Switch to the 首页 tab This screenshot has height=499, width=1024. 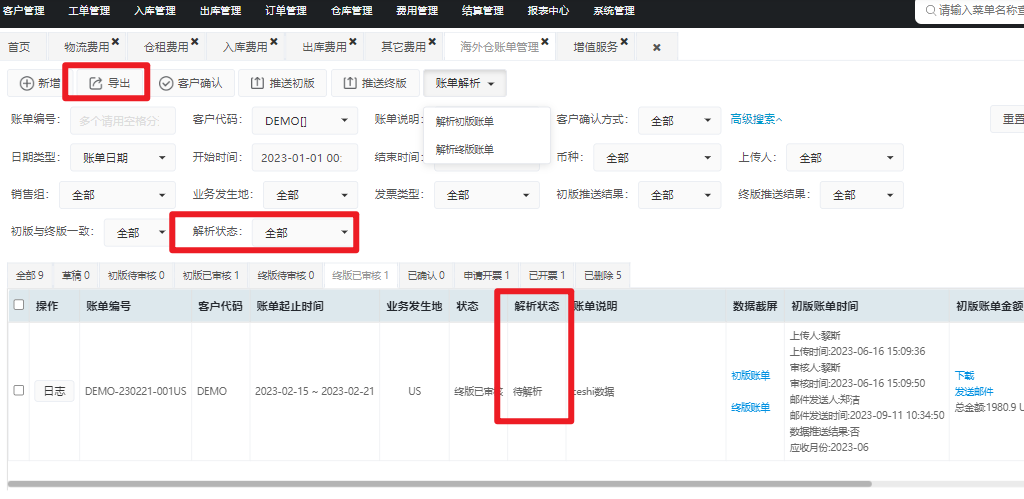pos(19,47)
